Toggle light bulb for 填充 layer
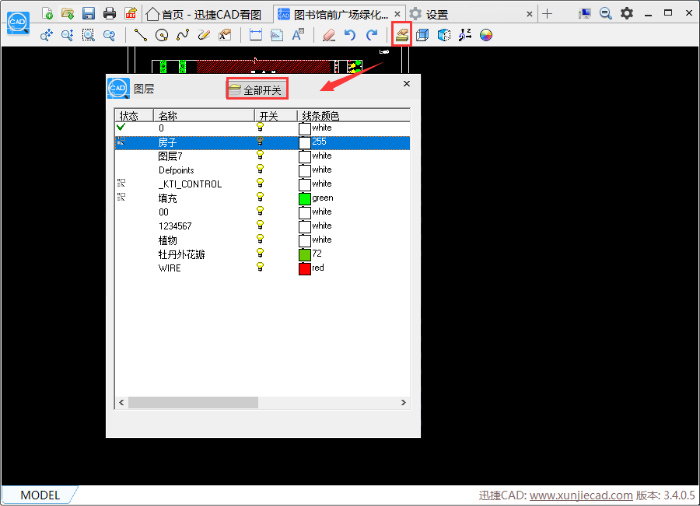Screen dimensions: 700x506 [262, 198]
